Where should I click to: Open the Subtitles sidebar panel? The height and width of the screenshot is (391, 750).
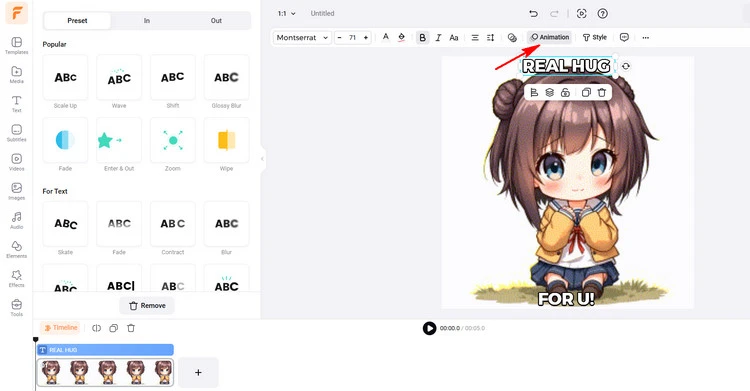coord(16,133)
